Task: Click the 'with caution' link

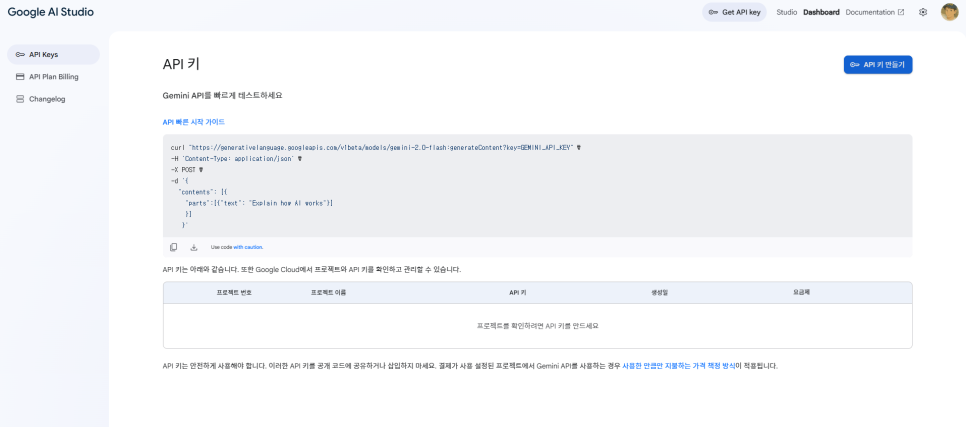Action: coord(248,247)
